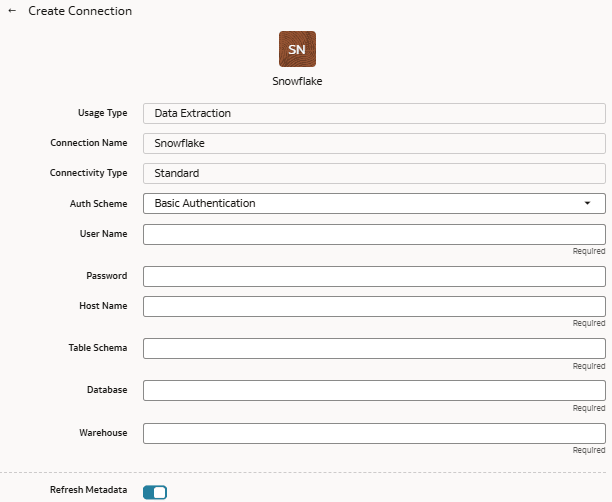Click Required hint under User Name
612x502 pixels.
589,251
